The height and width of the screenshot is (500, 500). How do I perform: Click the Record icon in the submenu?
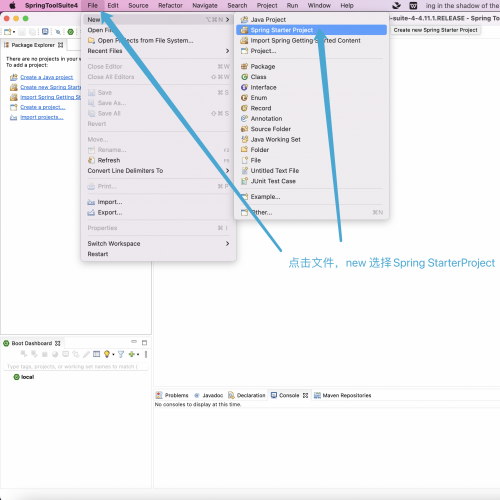click(244, 108)
